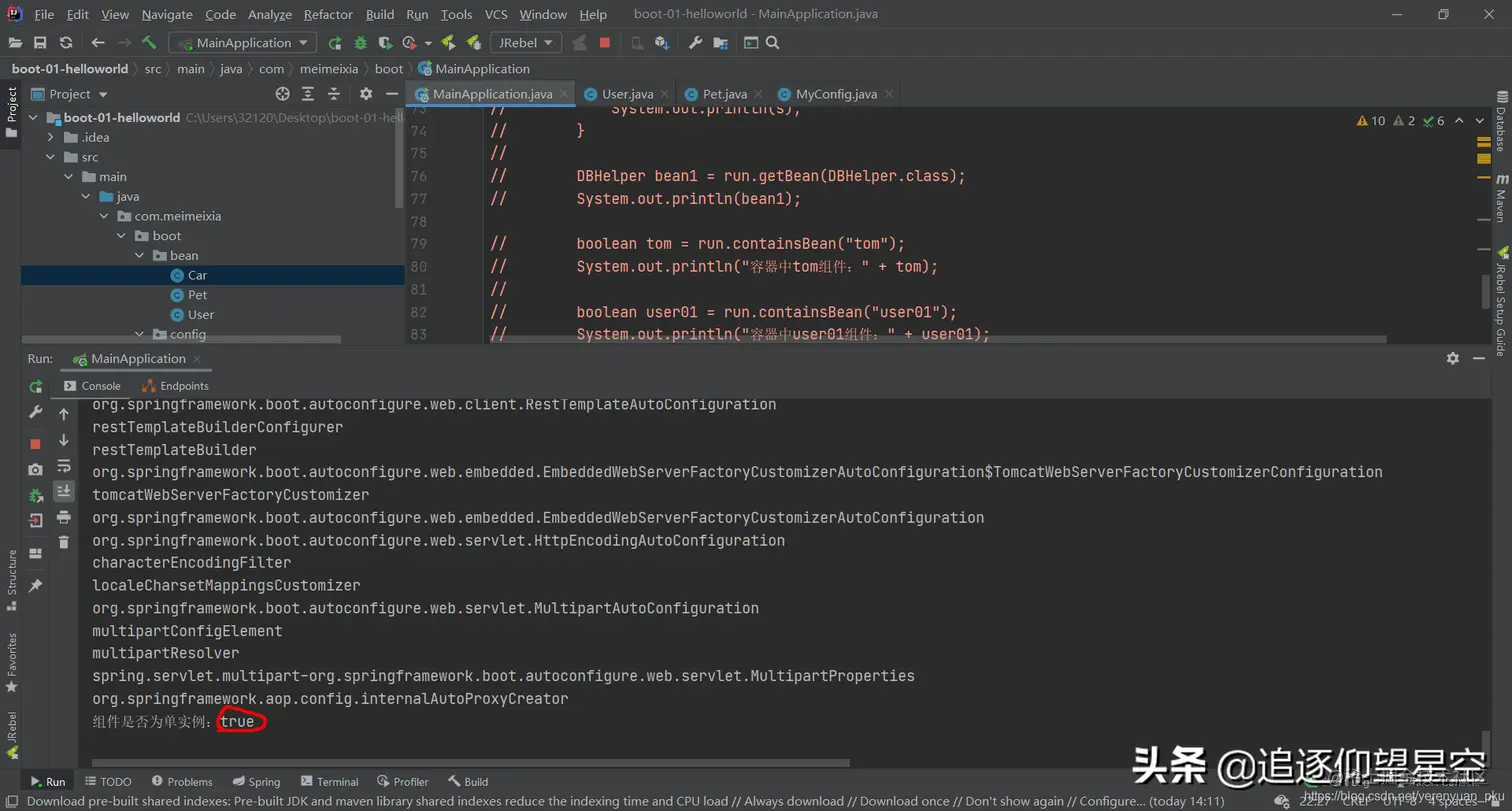Open the Console tab in Run panel
1512x811 pixels.
coord(92,386)
